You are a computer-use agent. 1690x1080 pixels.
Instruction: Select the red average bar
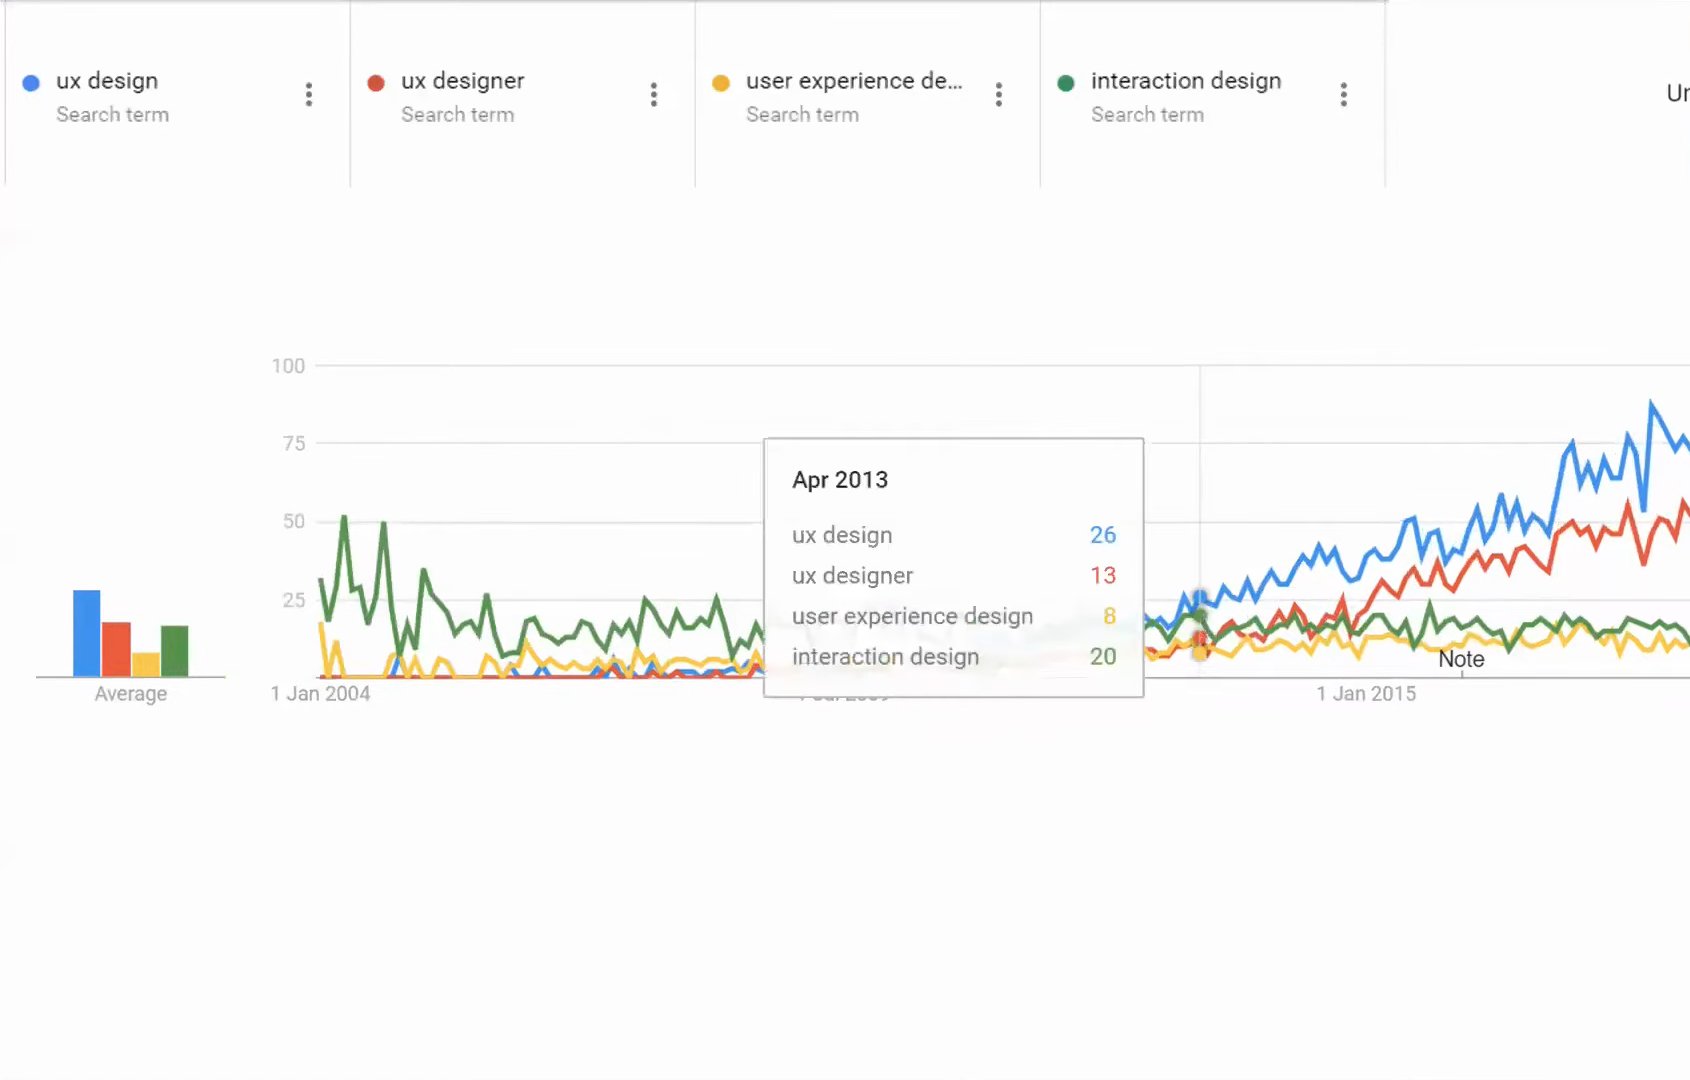tap(116, 649)
